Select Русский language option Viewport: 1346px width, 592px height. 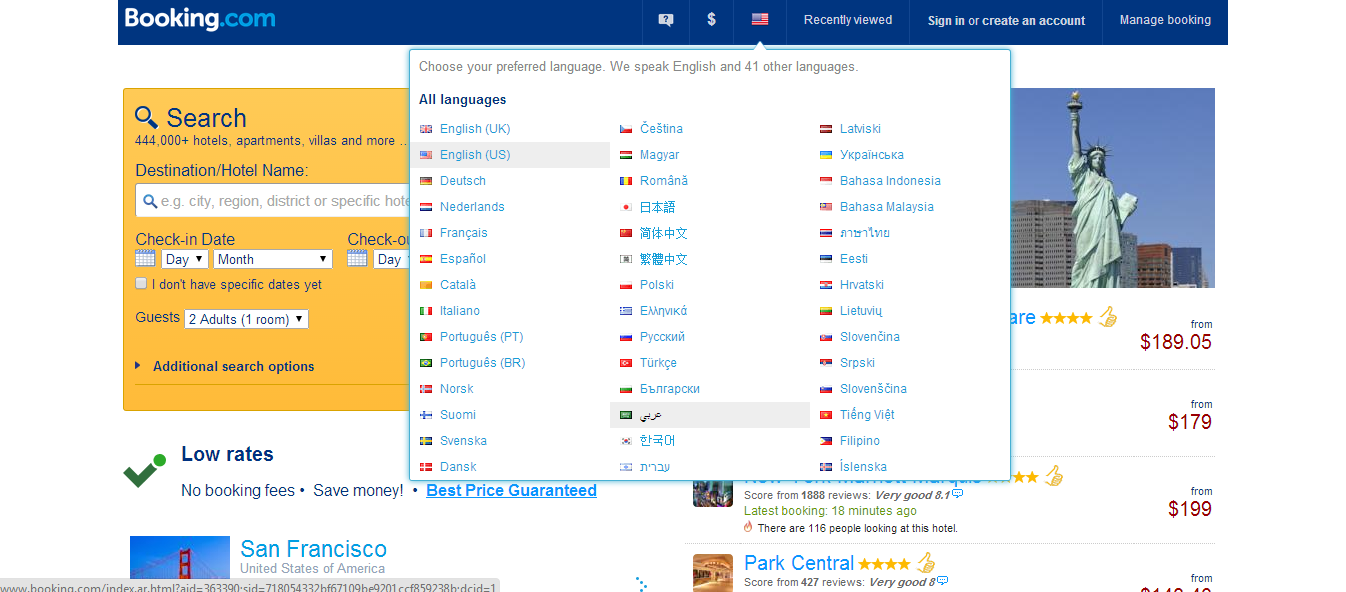click(x=662, y=337)
